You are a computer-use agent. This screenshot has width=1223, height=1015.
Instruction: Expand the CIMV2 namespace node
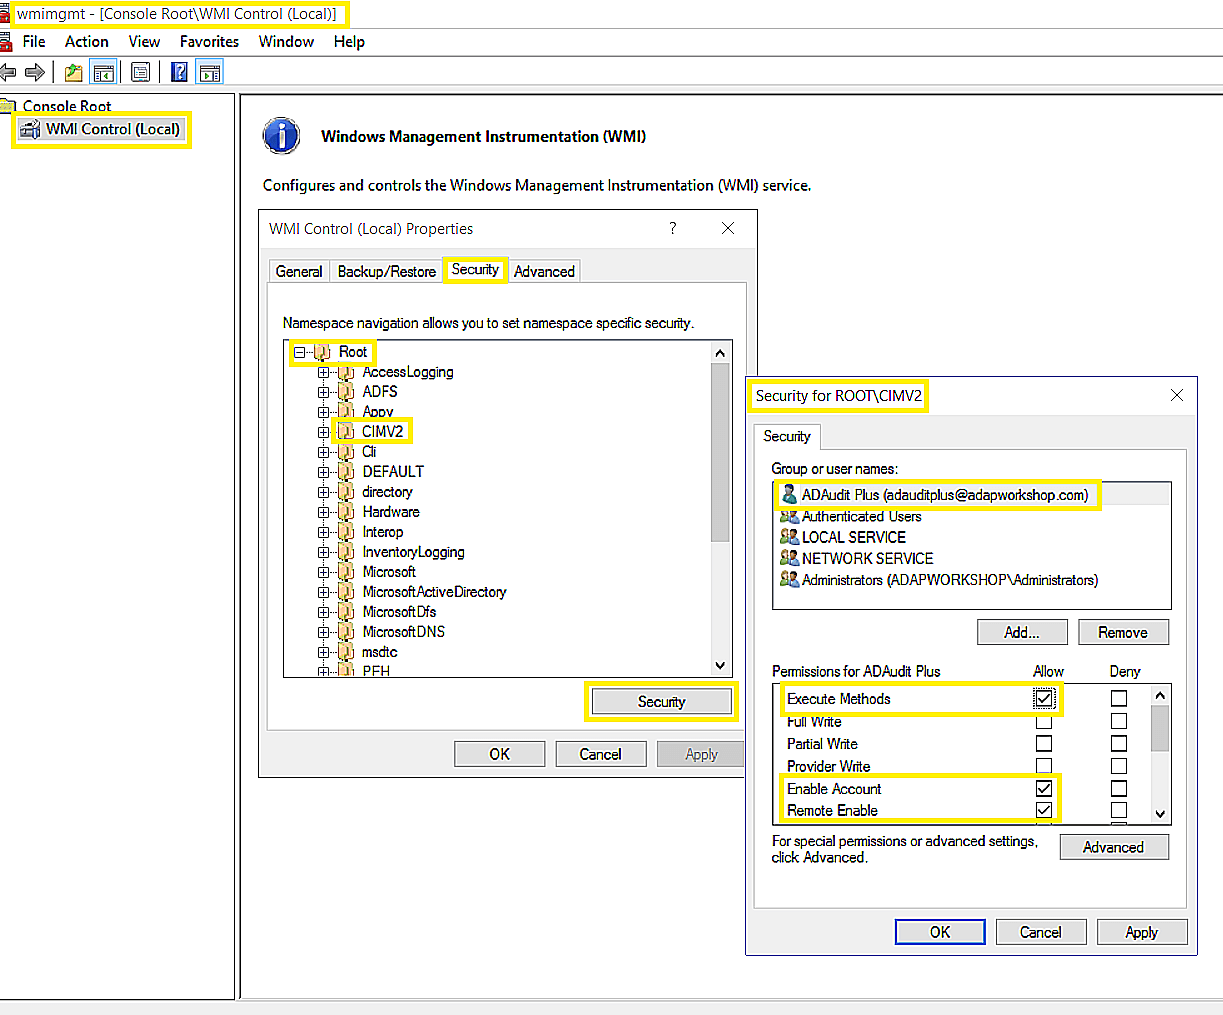pos(323,432)
